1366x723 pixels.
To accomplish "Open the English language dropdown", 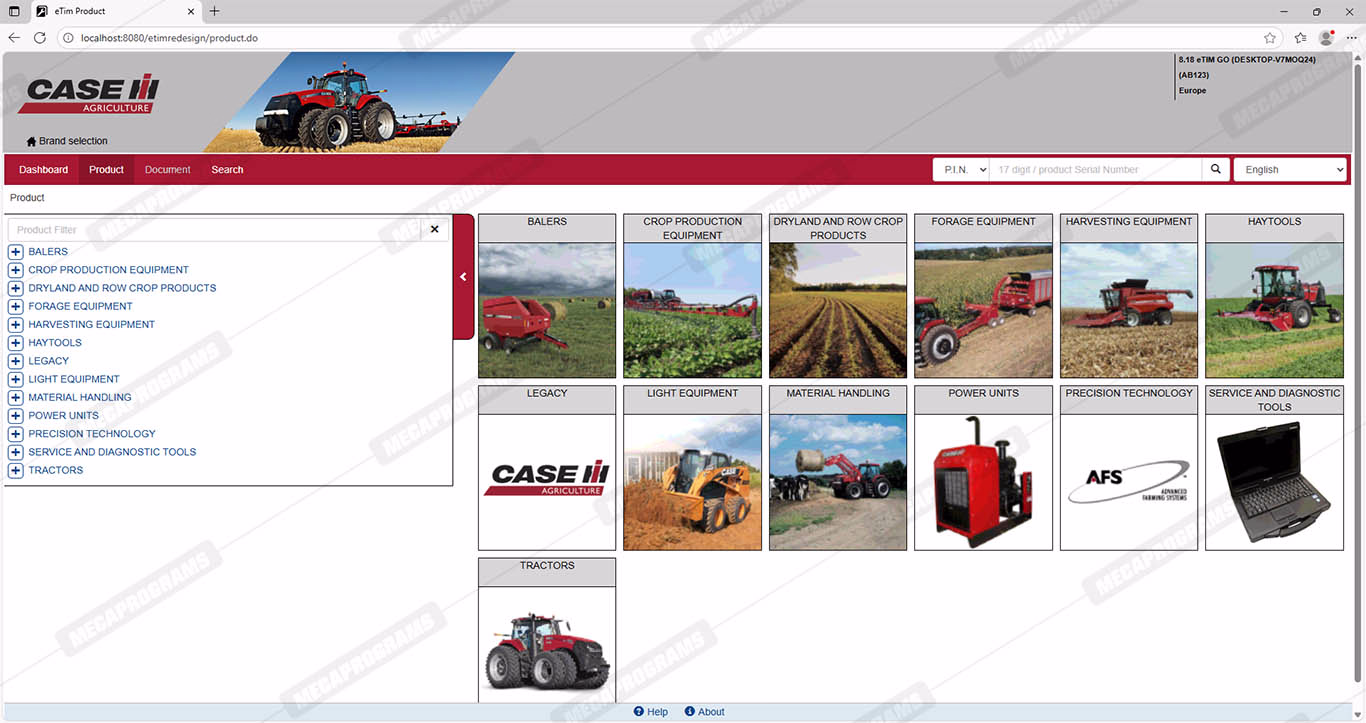I will tap(1291, 170).
